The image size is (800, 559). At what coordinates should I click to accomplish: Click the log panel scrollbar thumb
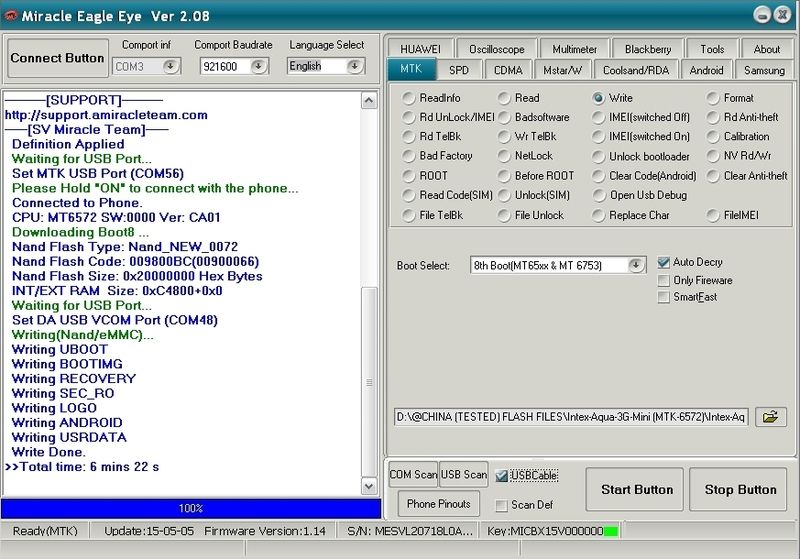click(369, 382)
